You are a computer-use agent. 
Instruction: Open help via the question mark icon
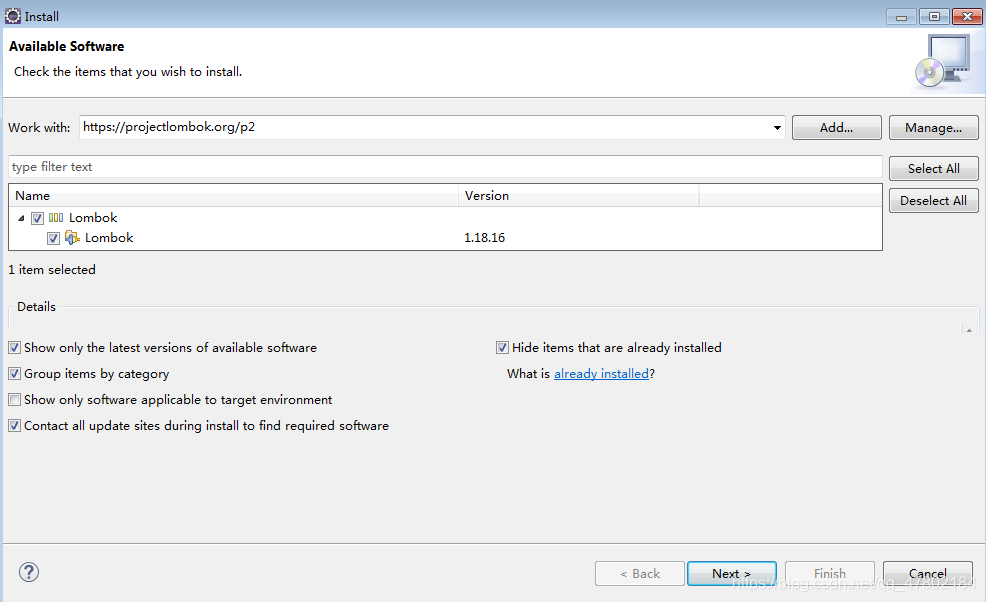point(28,572)
